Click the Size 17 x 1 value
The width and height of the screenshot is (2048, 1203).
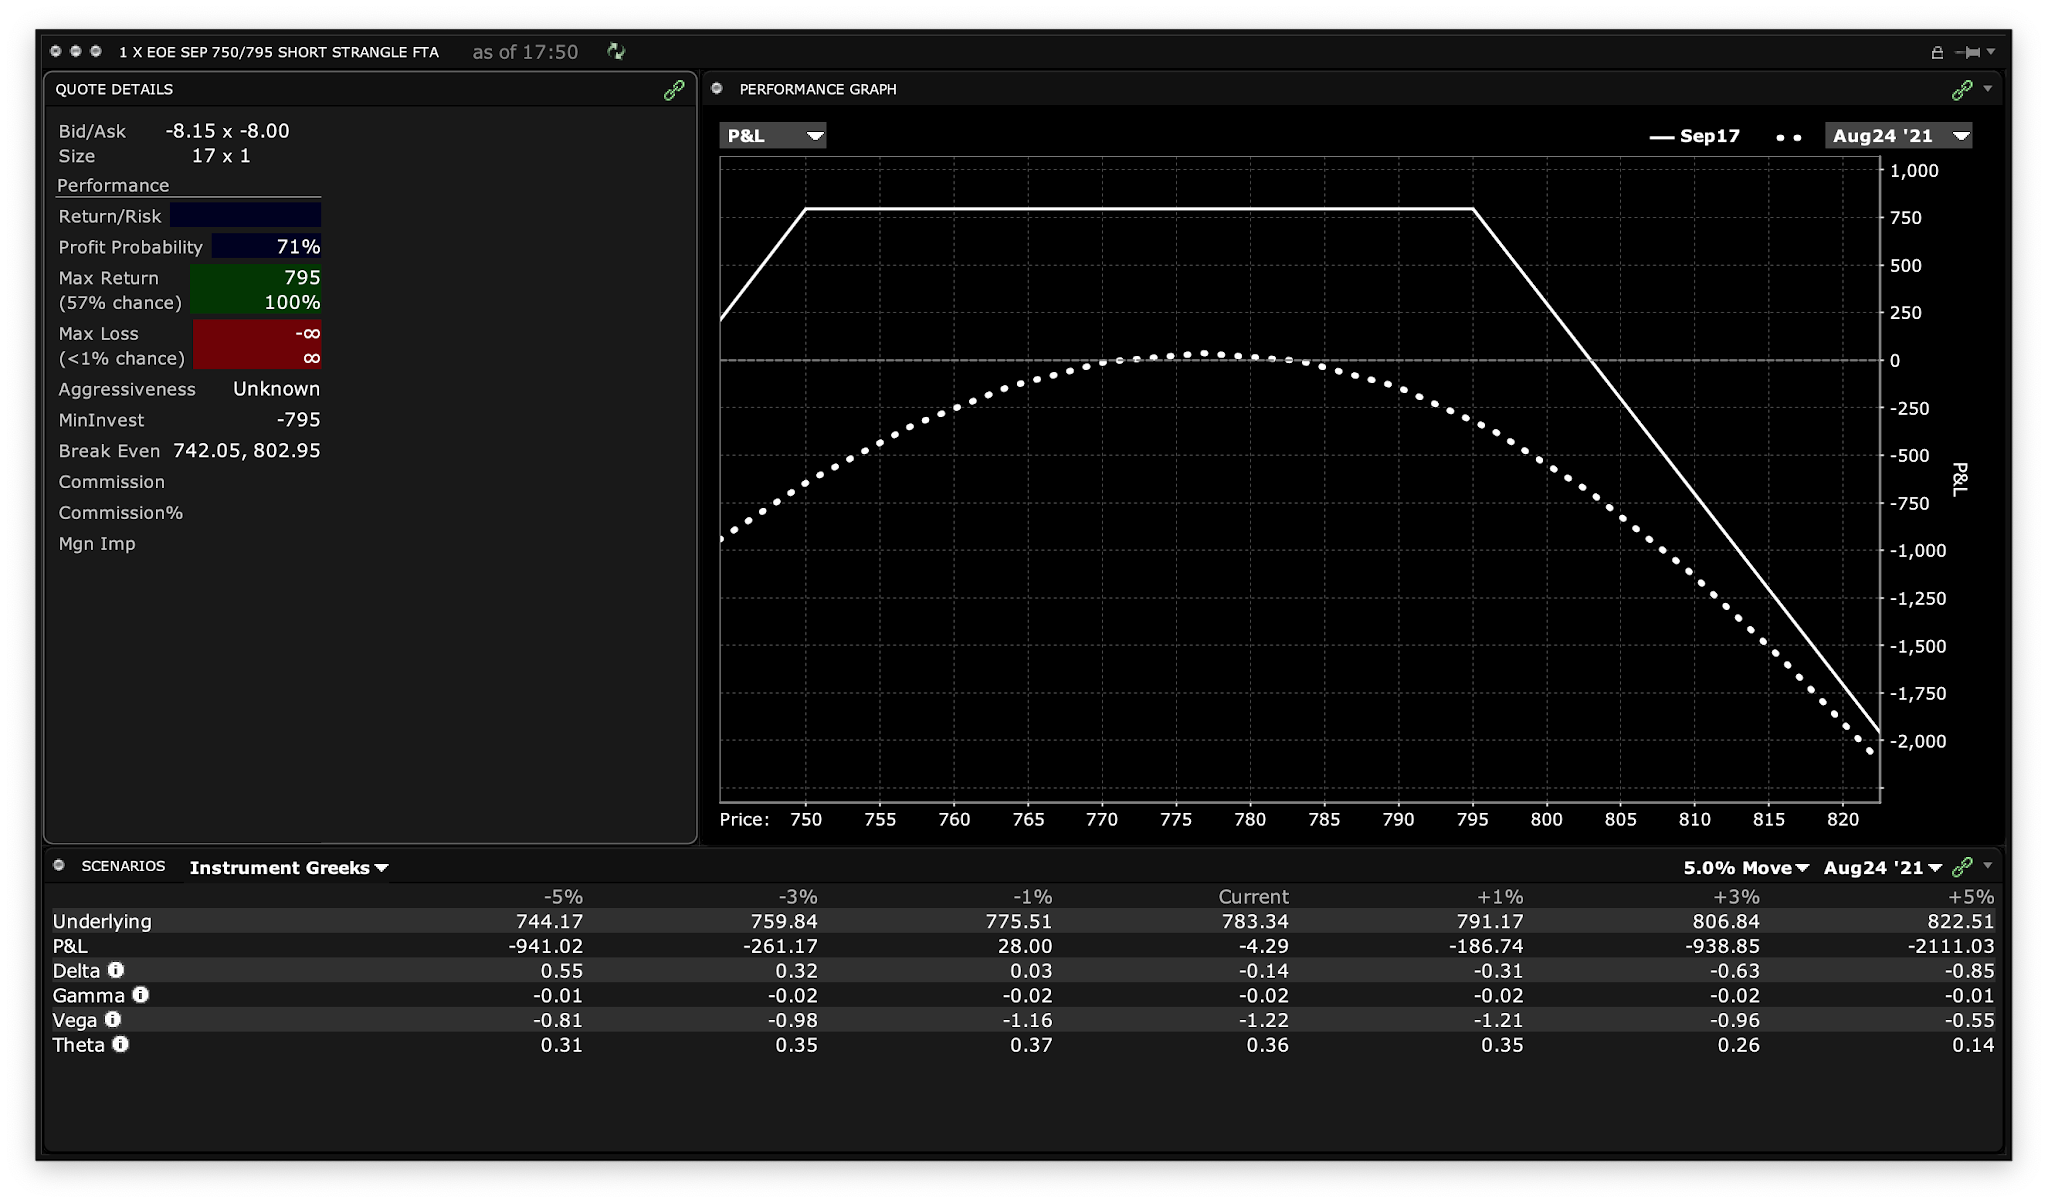coord(221,156)
